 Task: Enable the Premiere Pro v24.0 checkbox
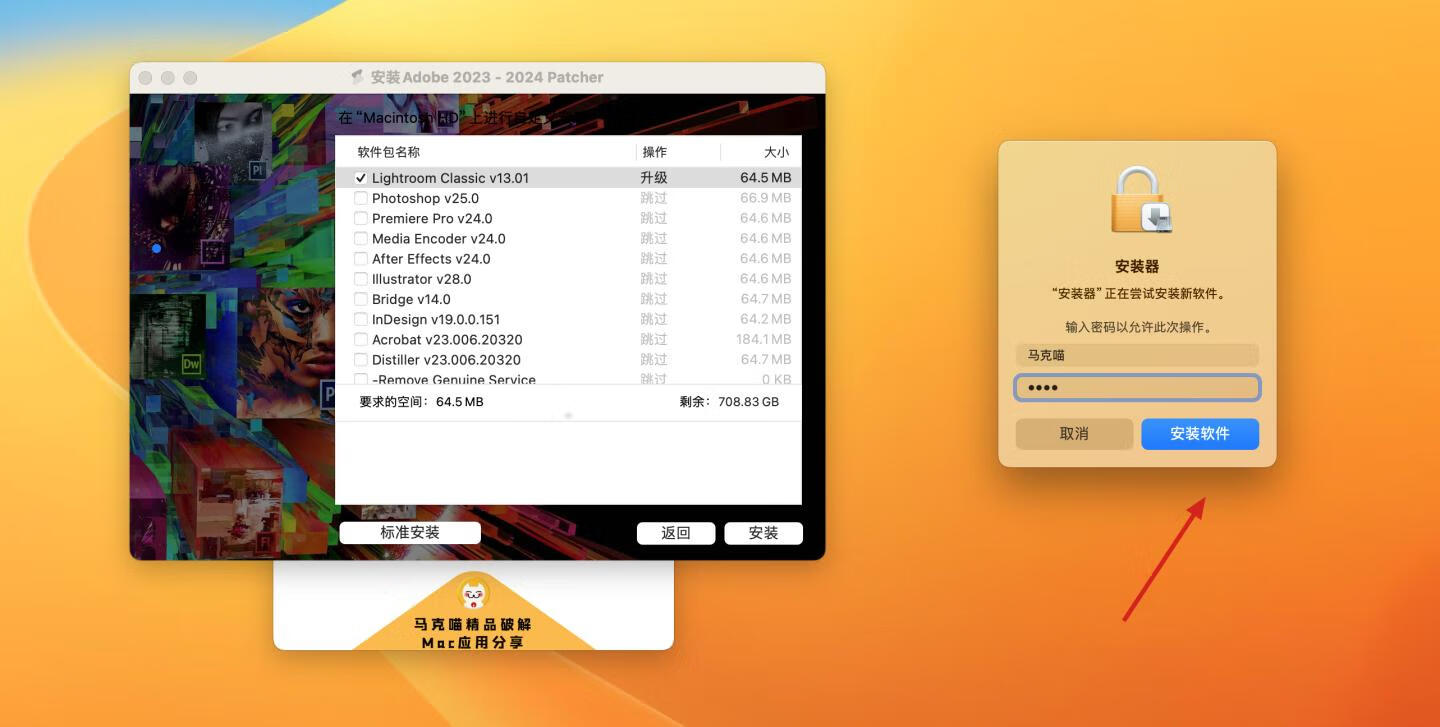point(361,218)
